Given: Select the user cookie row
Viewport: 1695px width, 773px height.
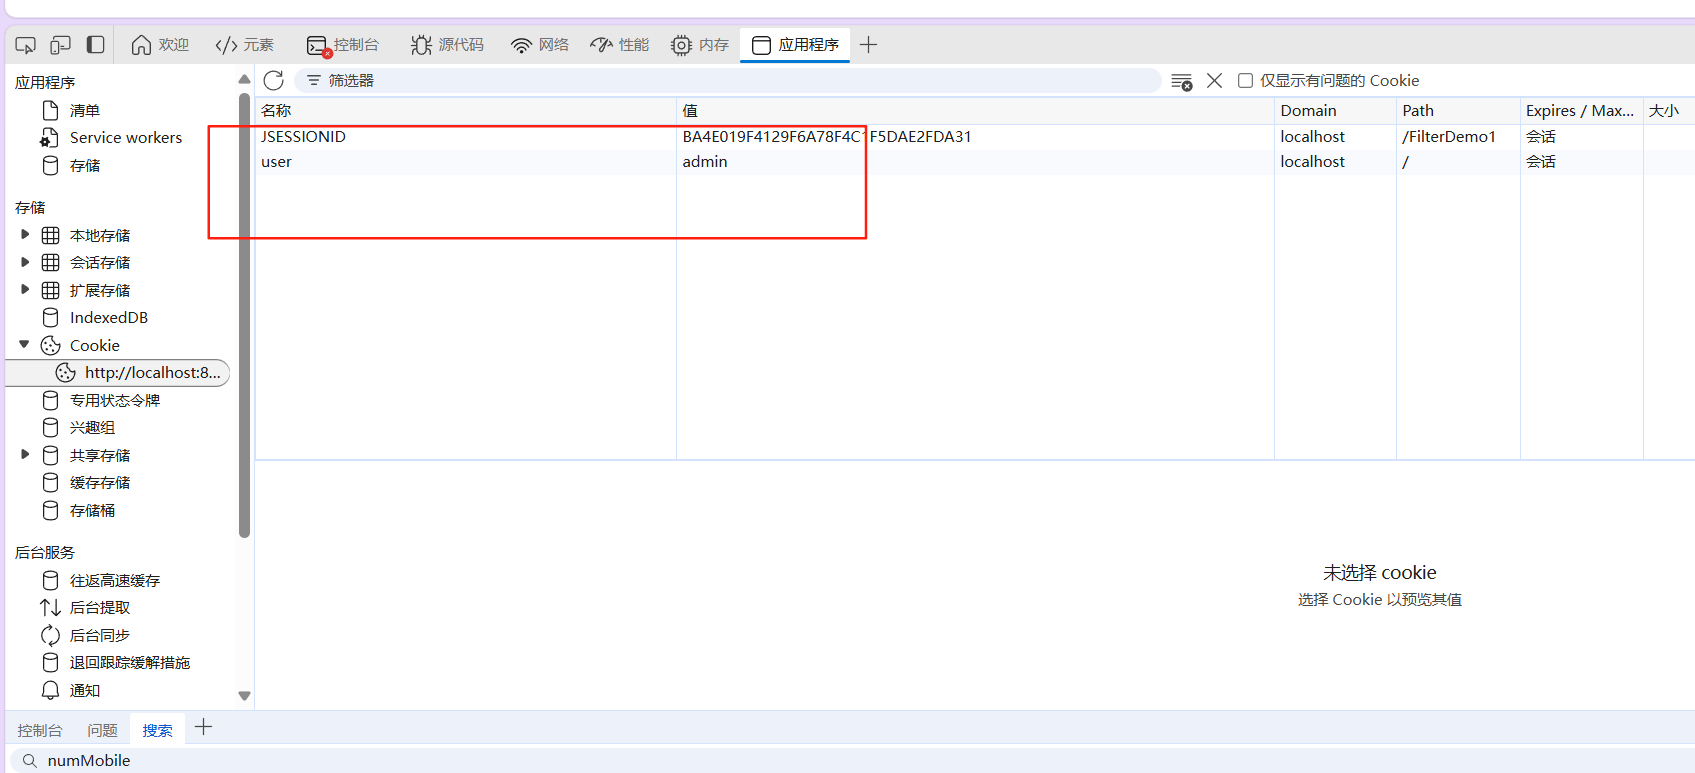Looking at the screenshot, I should pos(975,162).
